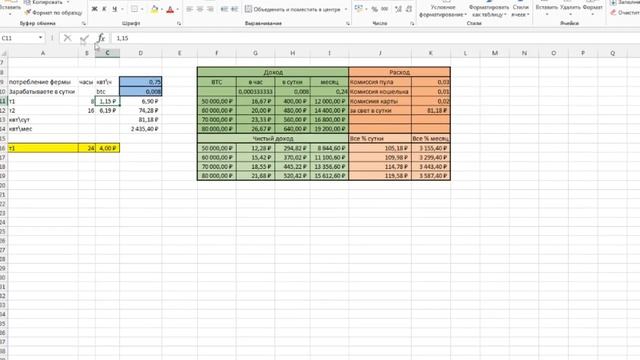Apply the red Font Color letter A
640x360 pixels.
(x=170, y=9)
